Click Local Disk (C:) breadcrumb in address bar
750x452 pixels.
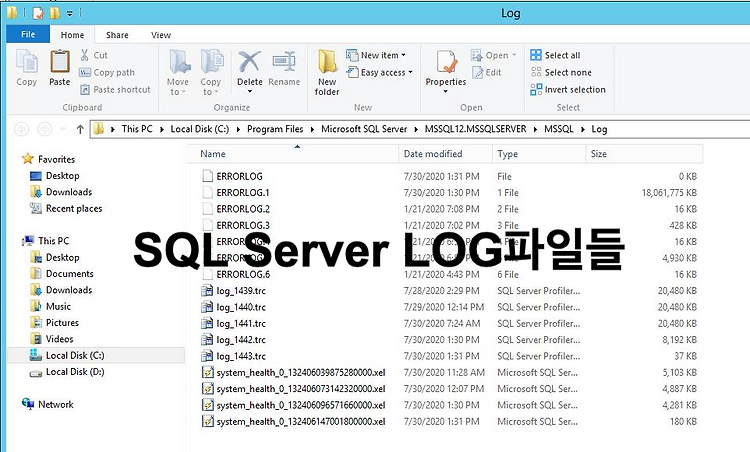(x=199, y=129)
